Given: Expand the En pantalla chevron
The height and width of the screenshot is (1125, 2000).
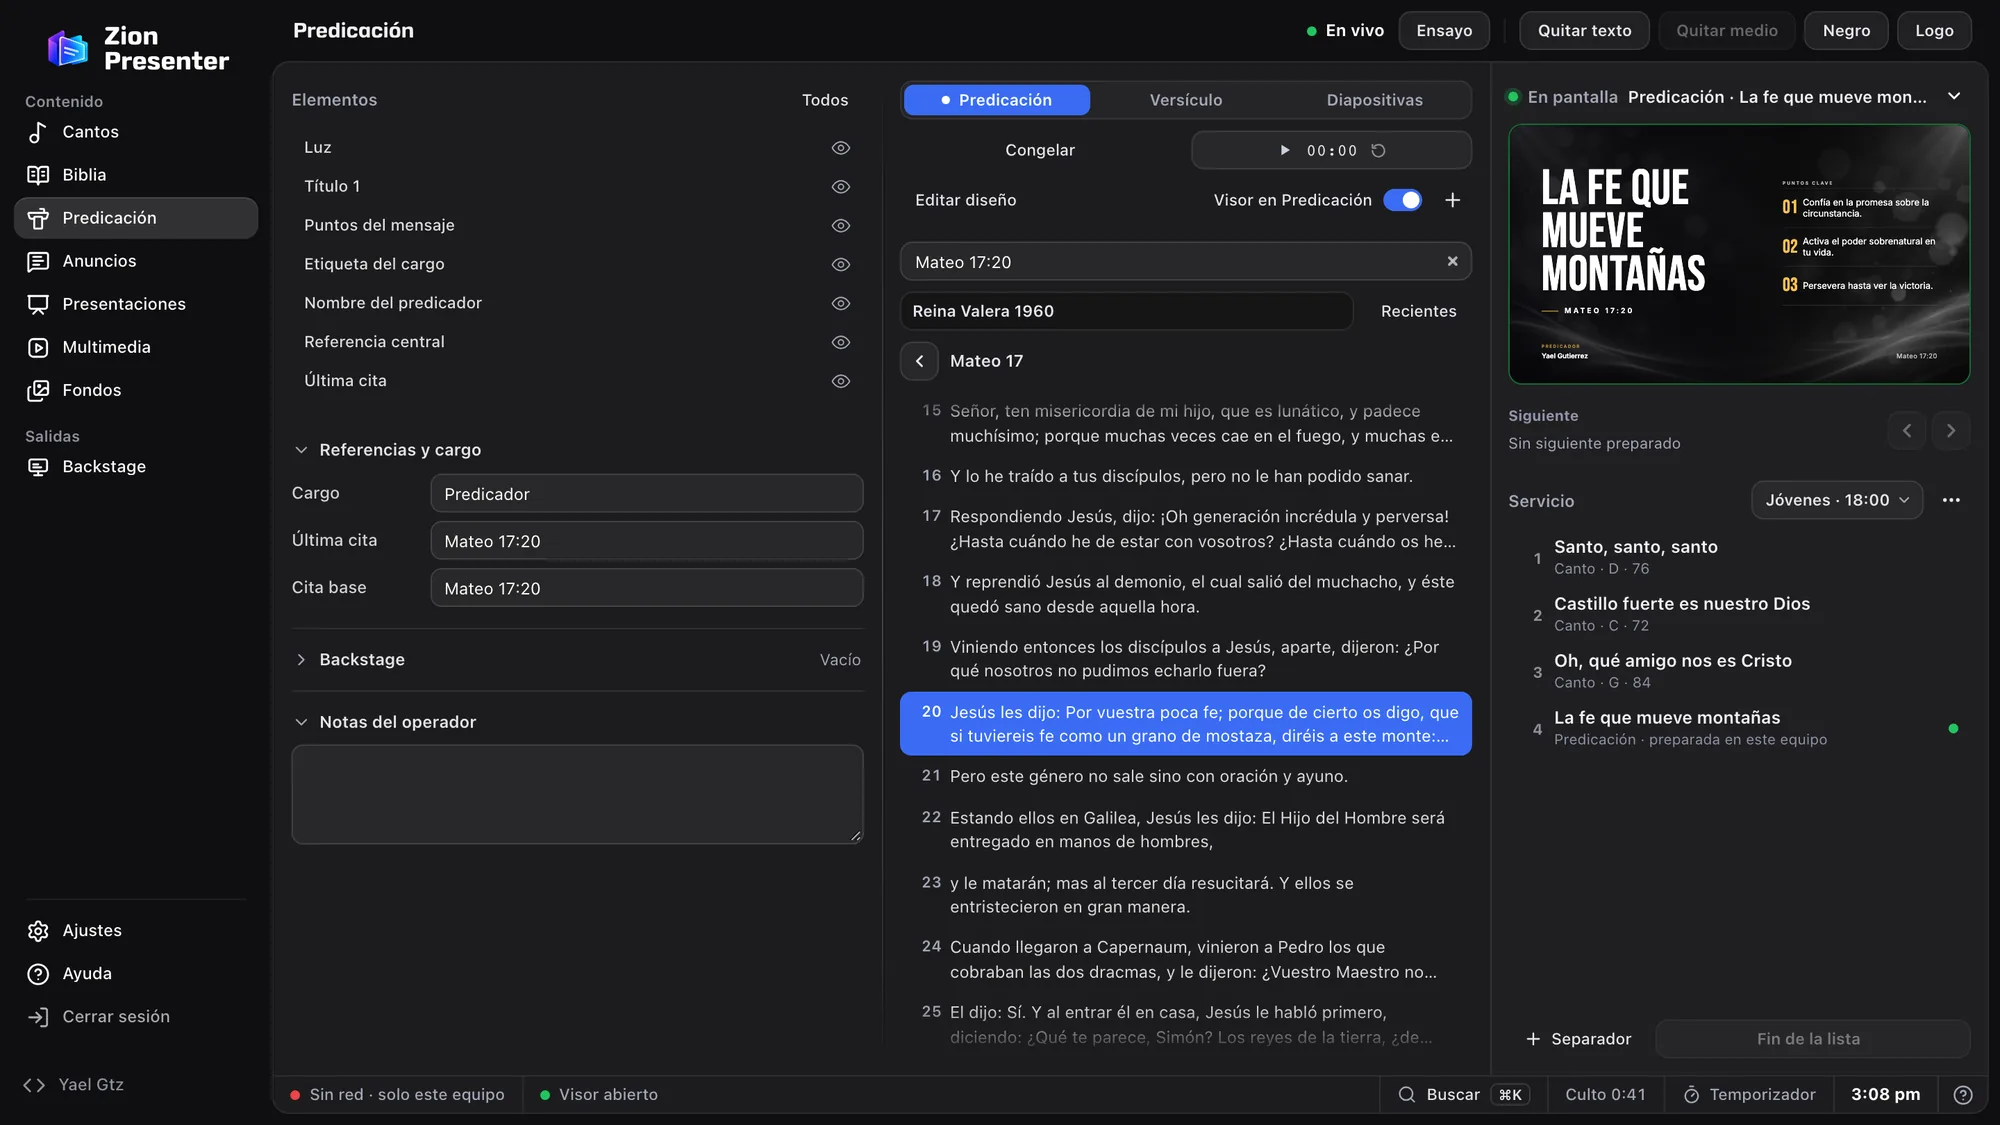Looking at the screenshot, I should (1954, 97).
